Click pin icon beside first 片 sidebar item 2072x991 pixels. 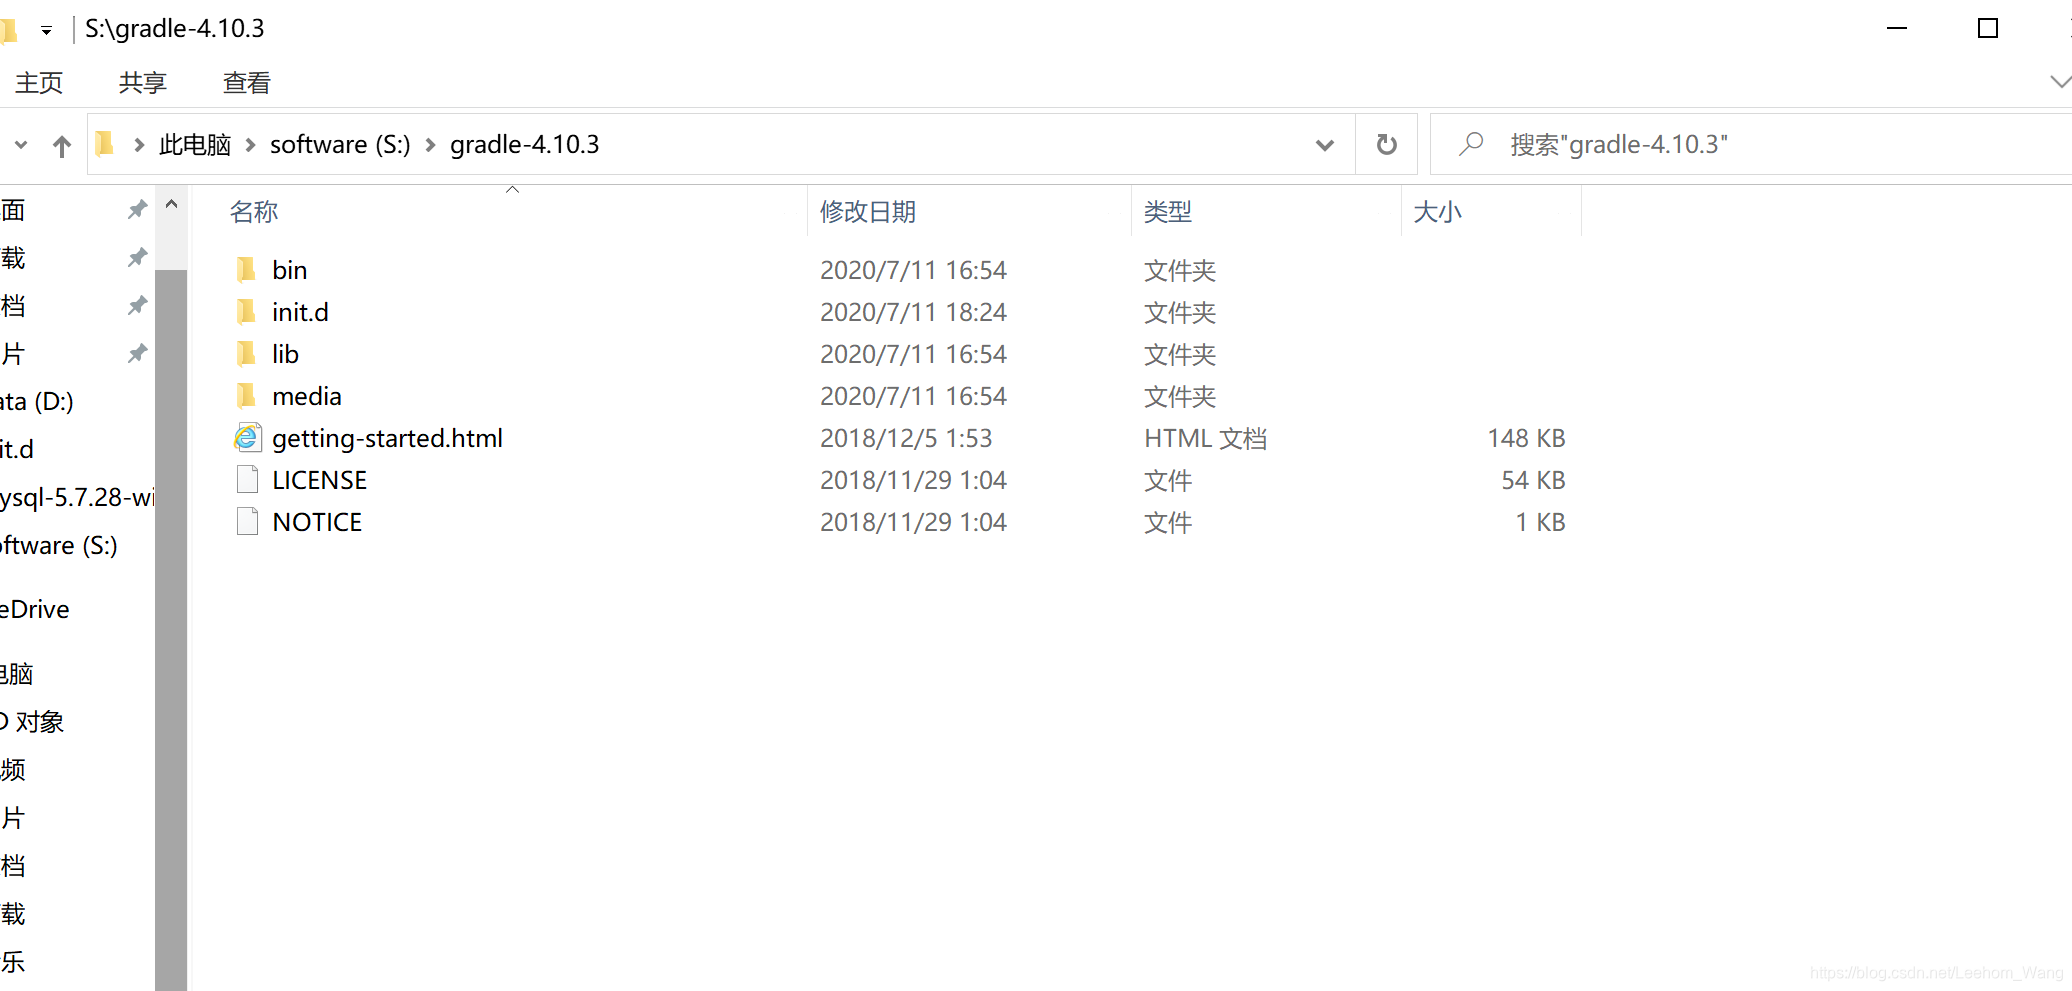pos(137,353)
